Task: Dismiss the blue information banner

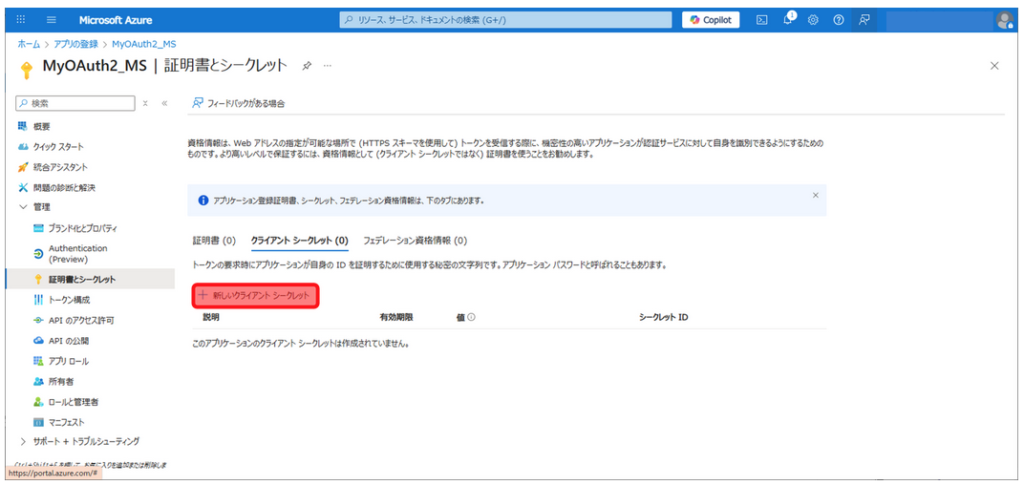Action: [x=815, y=195]
